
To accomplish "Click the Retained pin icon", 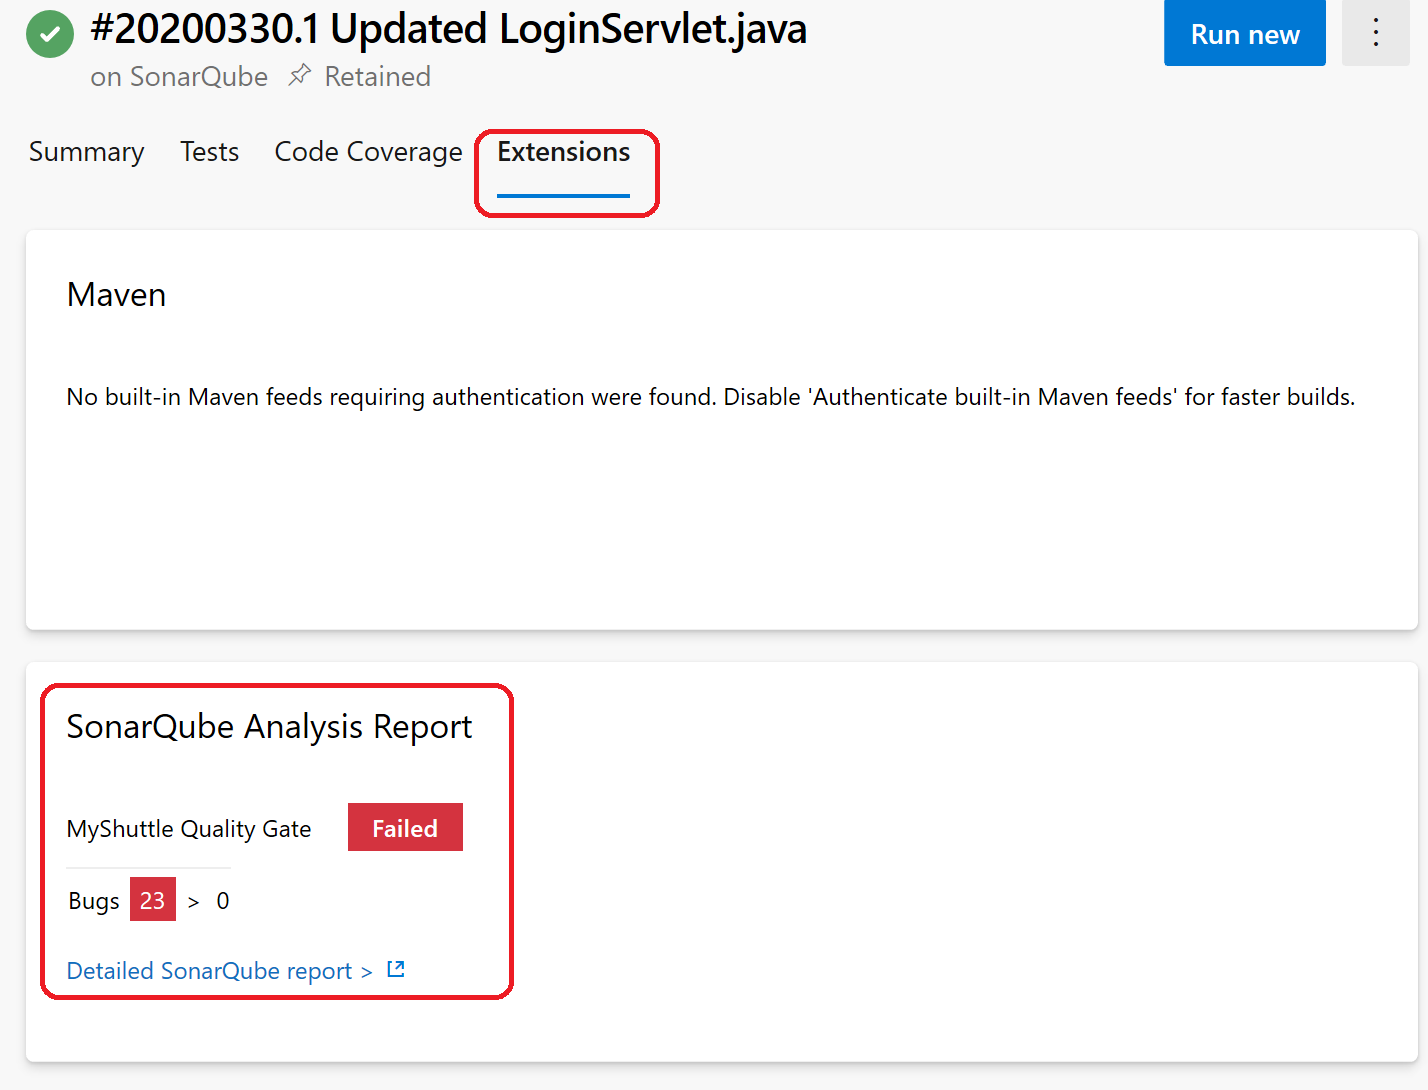I will 299,76.
